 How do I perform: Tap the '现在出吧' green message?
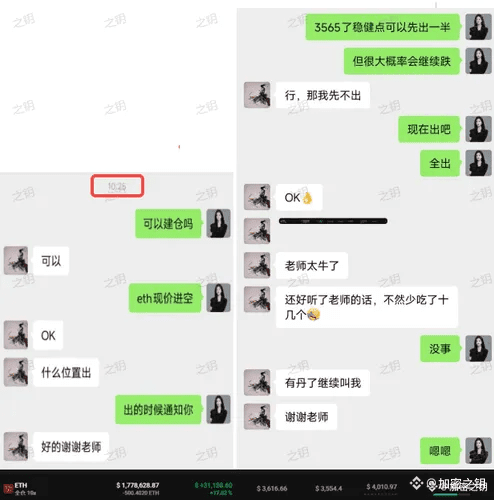click(x=429, y=129)
